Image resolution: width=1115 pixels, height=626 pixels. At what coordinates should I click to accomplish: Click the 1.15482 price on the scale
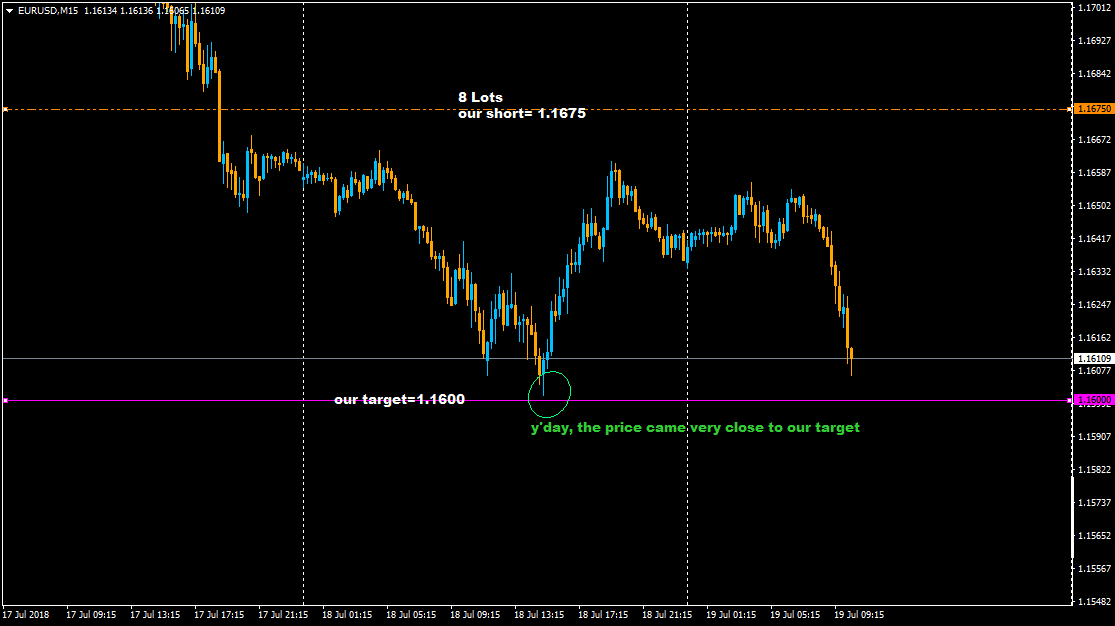click(1092, 602)
